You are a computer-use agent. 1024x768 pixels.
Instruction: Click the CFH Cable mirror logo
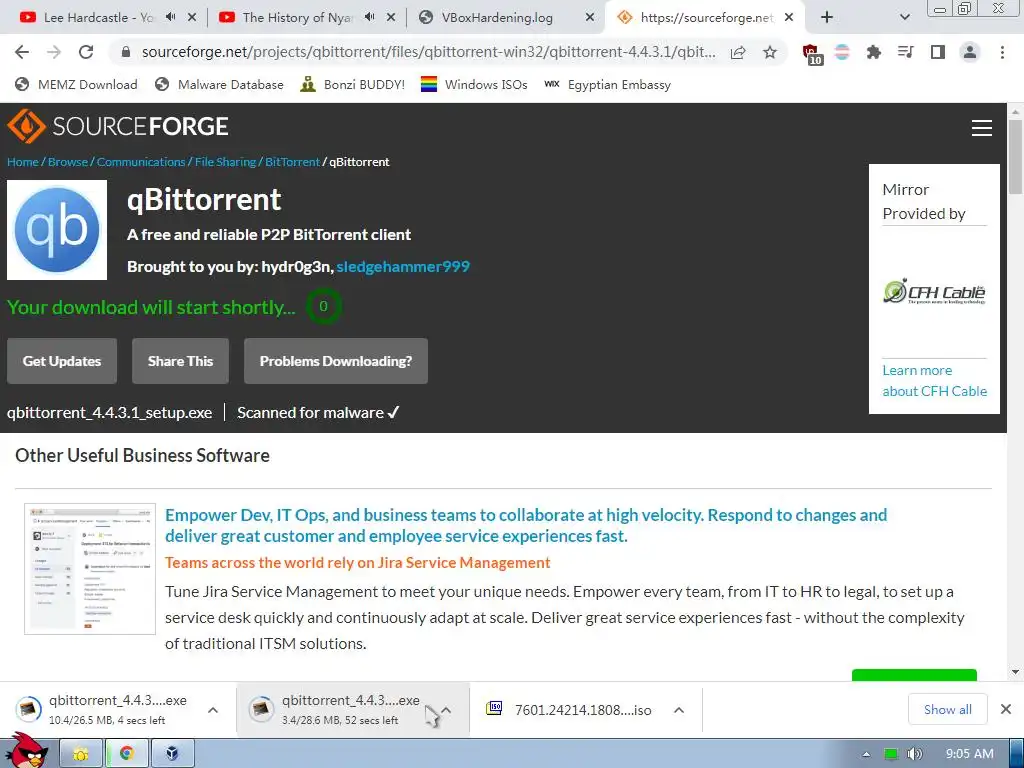tap(934, 291)
